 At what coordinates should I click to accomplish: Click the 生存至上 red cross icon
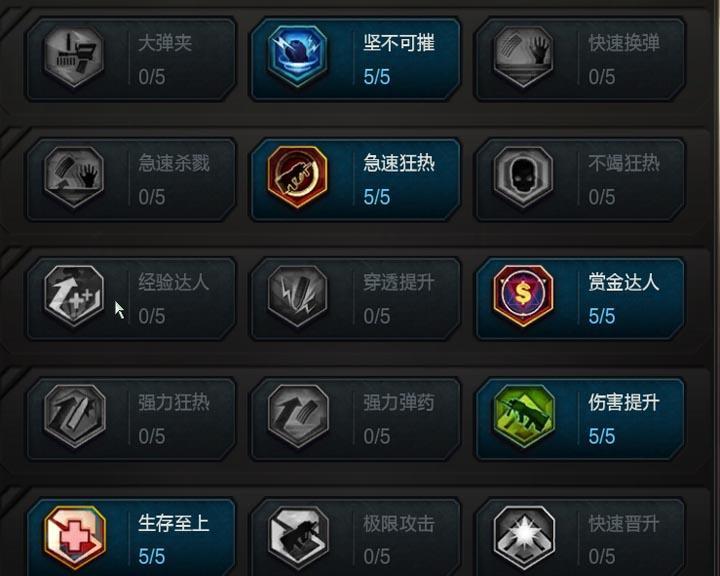pos(75,536)
